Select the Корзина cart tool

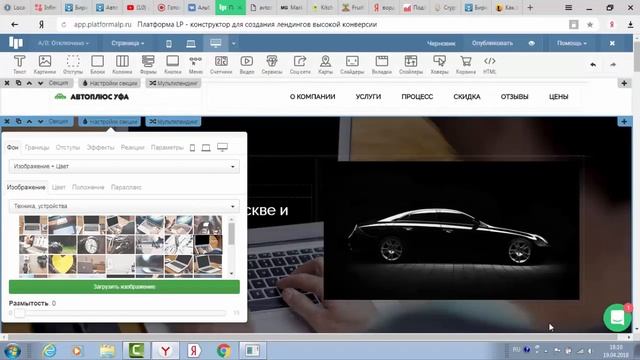tap(466, 64)
